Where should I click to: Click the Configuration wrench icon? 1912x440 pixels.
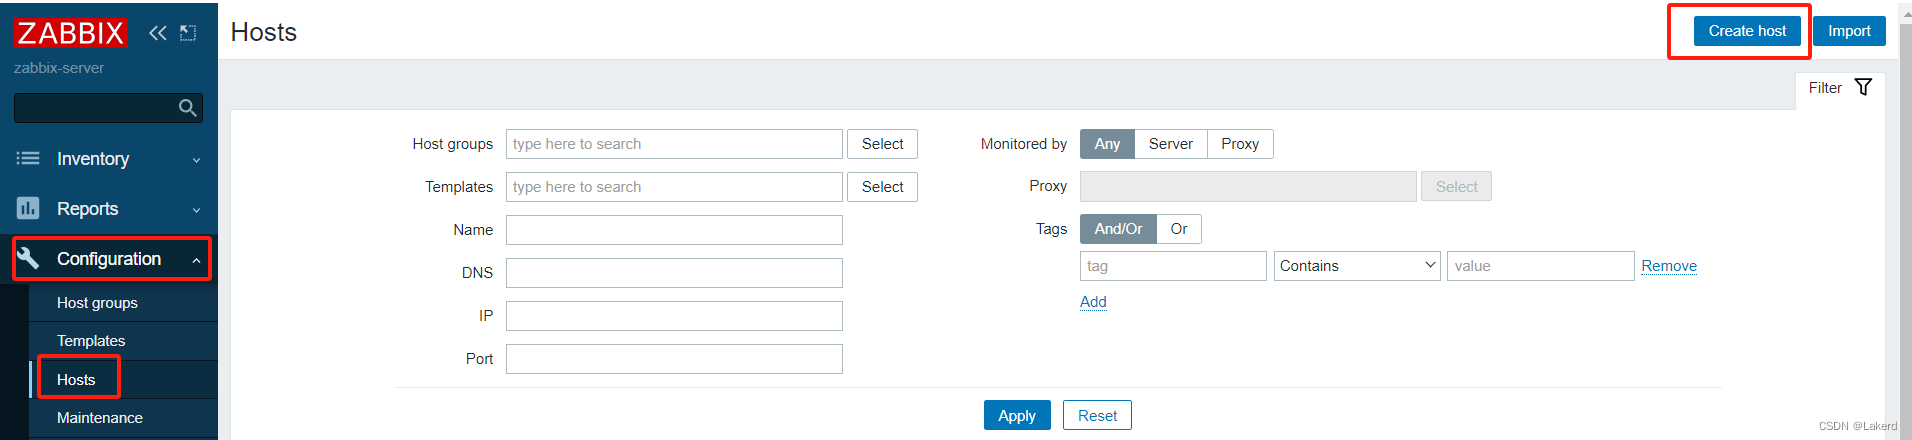[28, 258]
